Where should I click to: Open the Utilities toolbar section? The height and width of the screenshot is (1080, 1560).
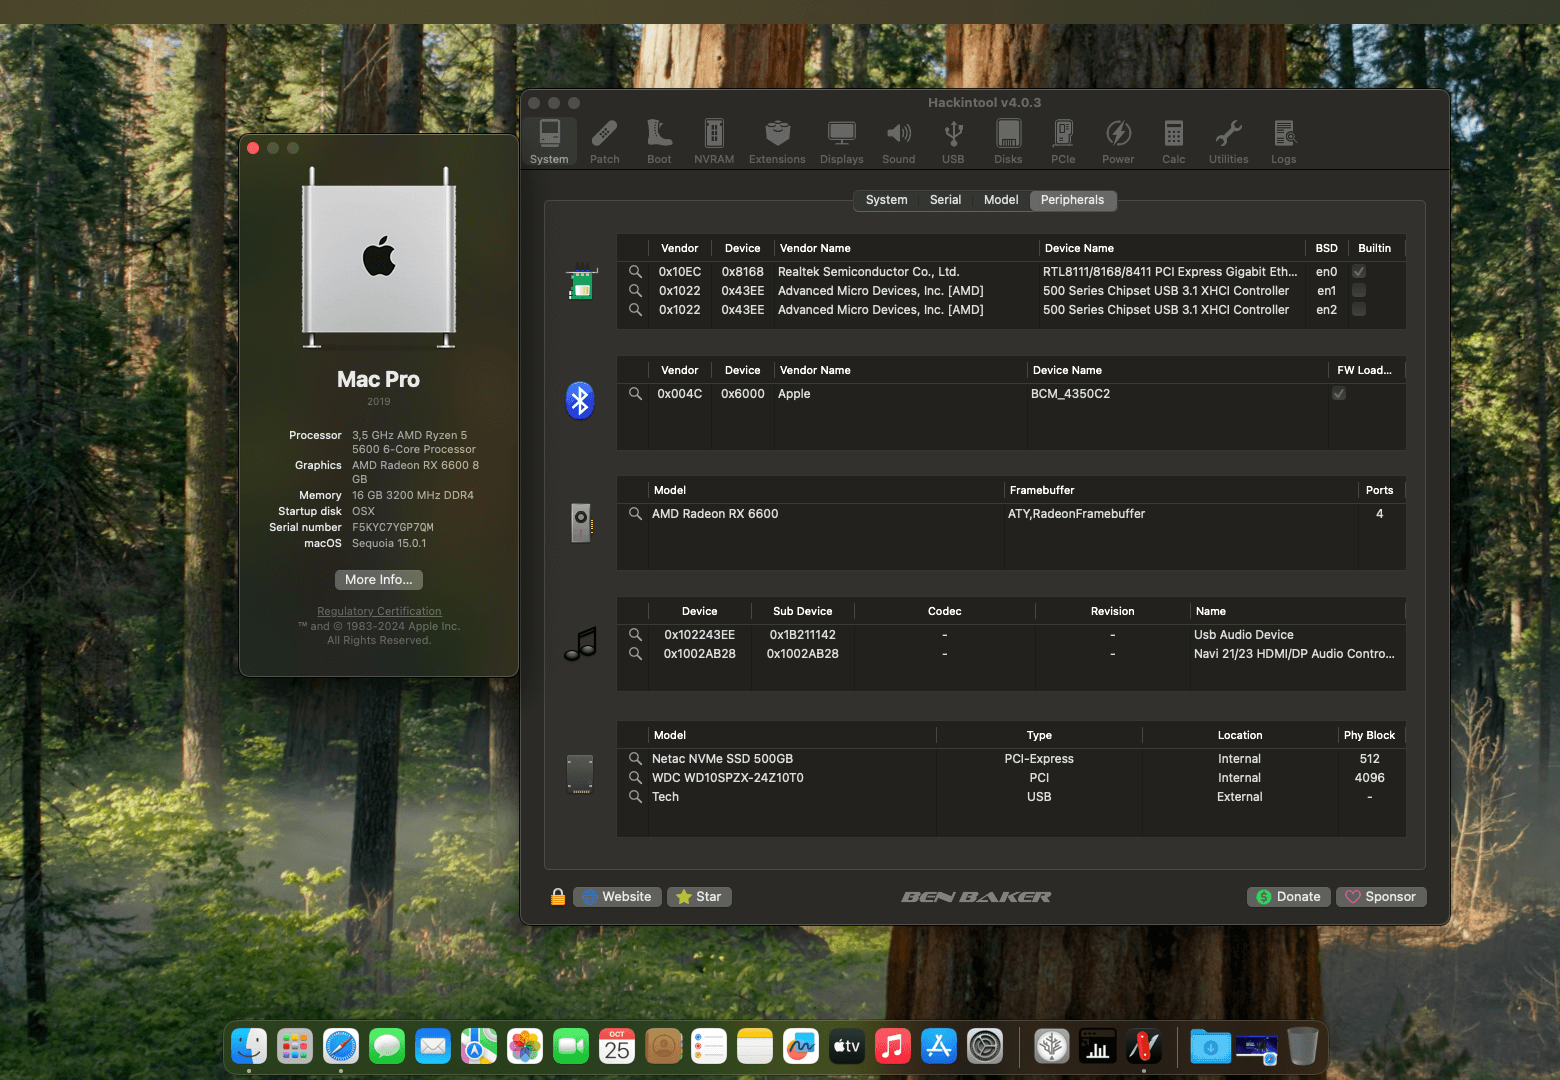click(1228, 142)
